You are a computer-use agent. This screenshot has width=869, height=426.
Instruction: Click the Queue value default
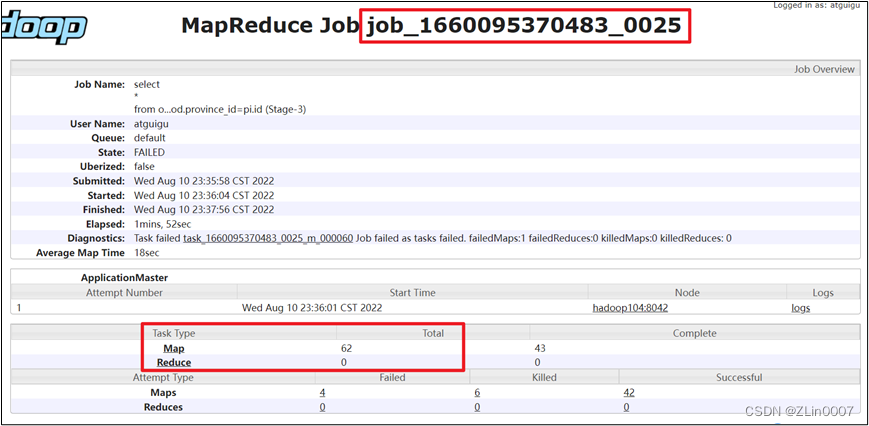[x=150, y=138]
